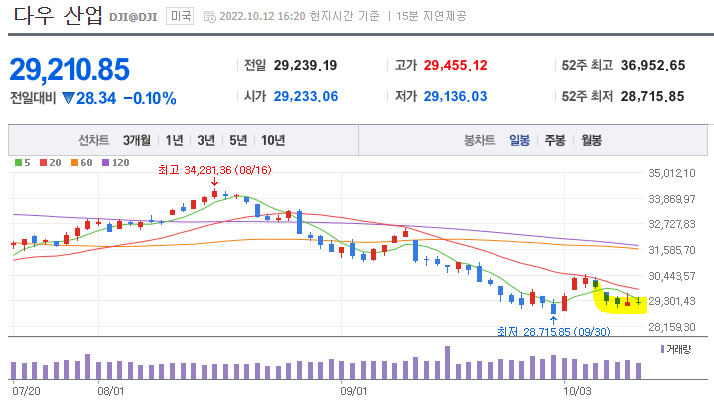Viewport: 714px width, 410px height.
Task: Click the blue down-triangle change indicator
Action: point(68,98)
